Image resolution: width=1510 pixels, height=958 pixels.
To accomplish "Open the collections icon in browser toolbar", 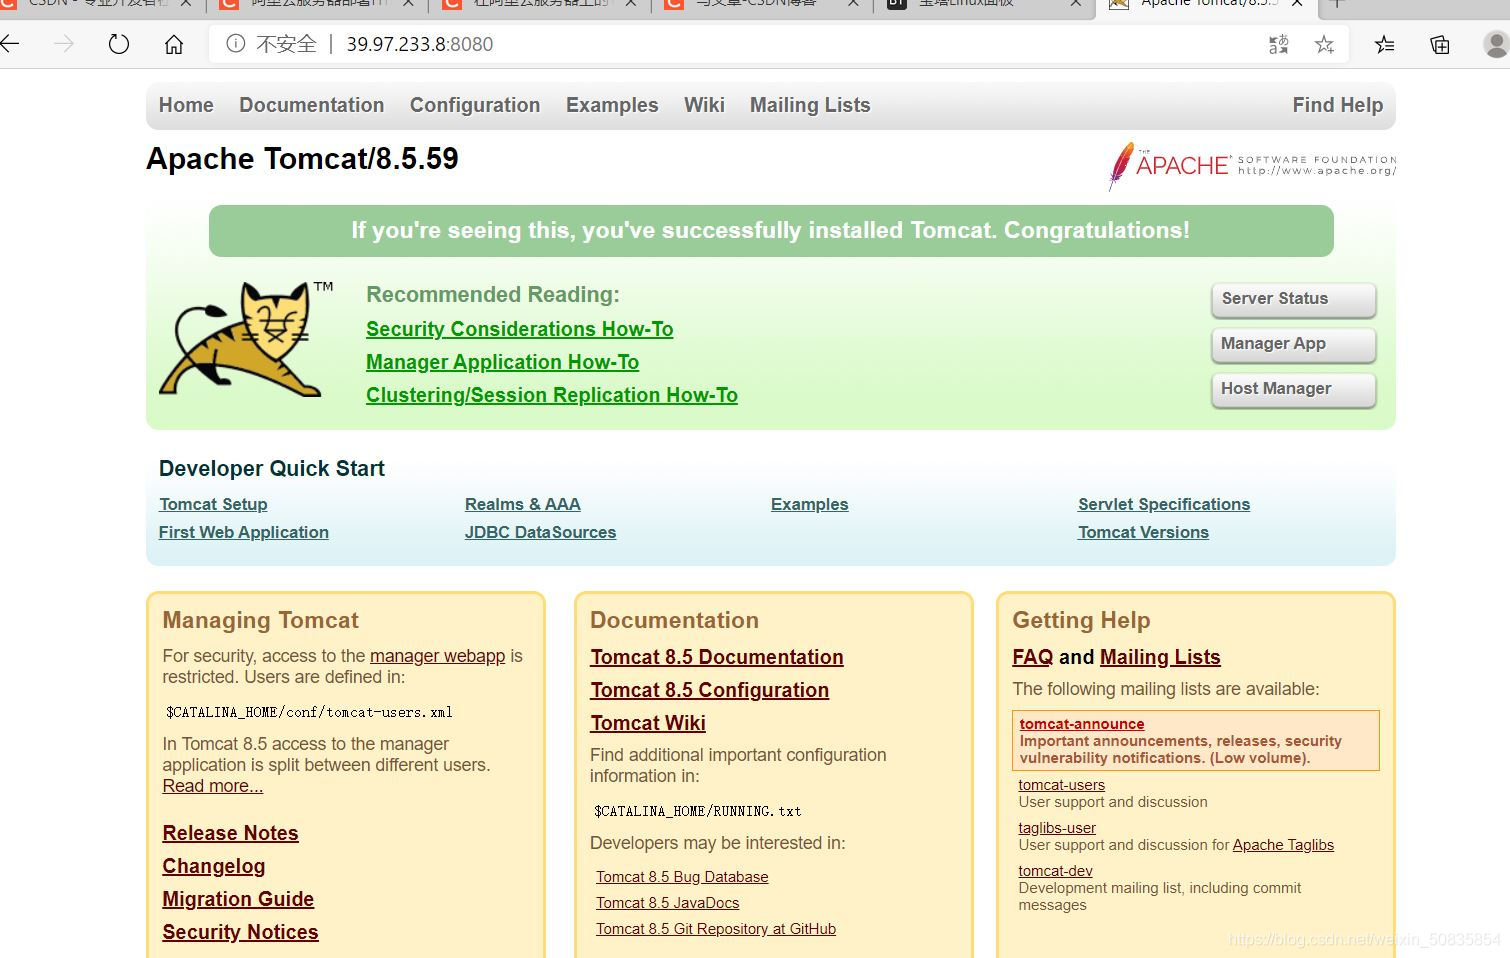I will 1440,44.
